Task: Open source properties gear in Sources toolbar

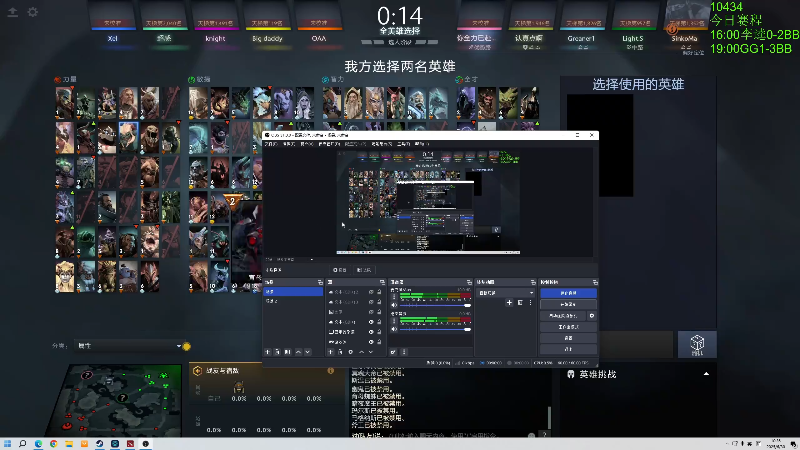Action: click(x=351, y=352)
